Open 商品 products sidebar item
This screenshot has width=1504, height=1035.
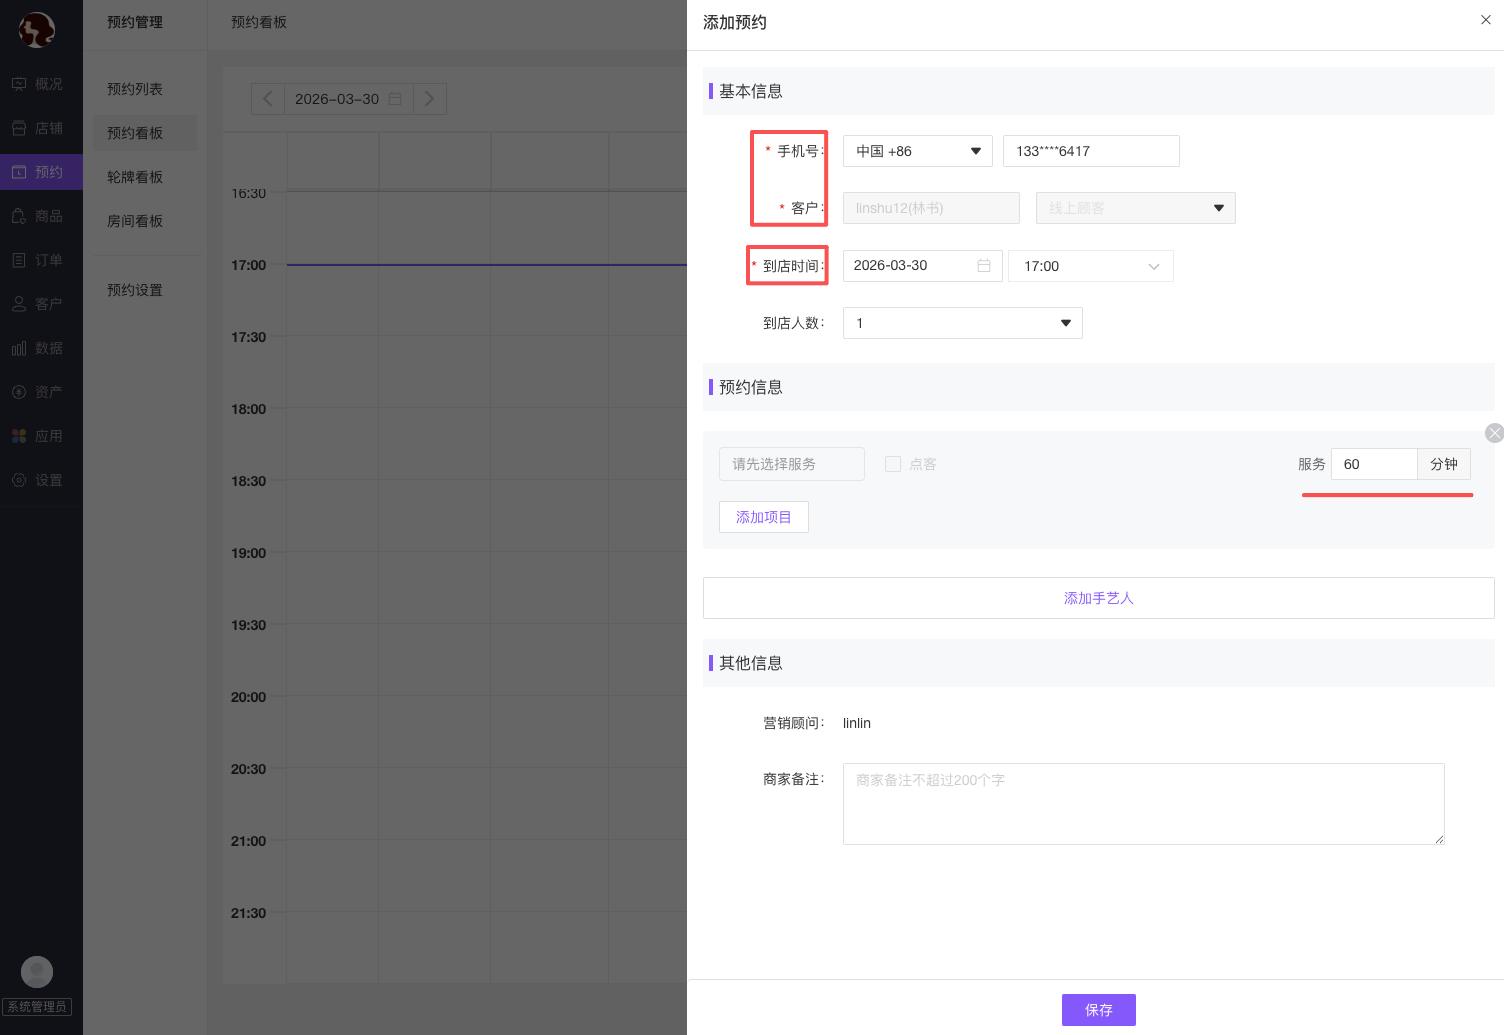[37, 216]
